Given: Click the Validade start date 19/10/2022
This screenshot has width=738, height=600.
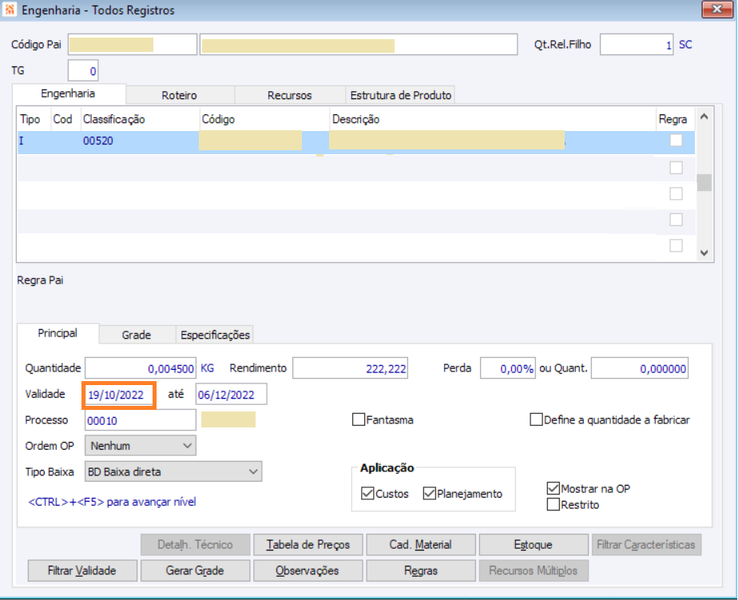Looking at the screenshot, I should coord(119,395).
